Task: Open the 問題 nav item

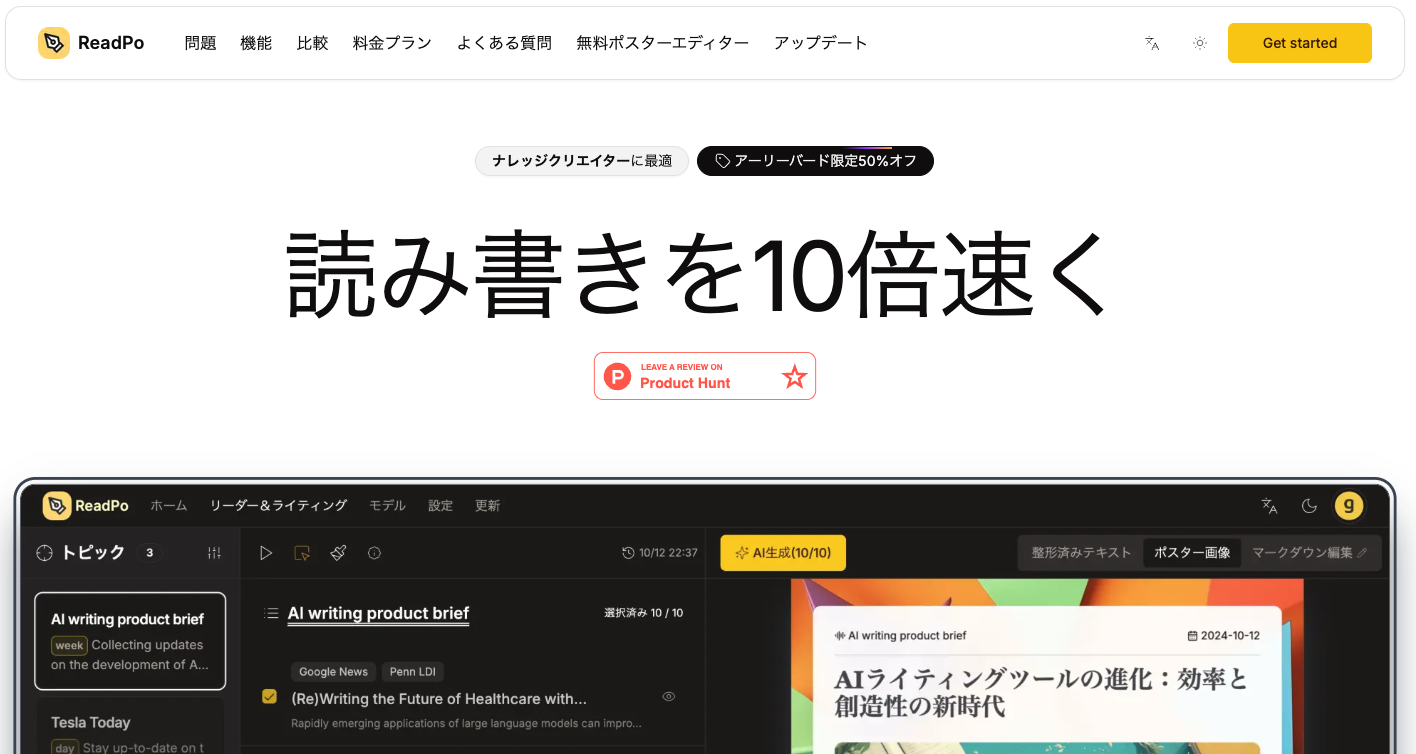Action: tap(200, 43)
